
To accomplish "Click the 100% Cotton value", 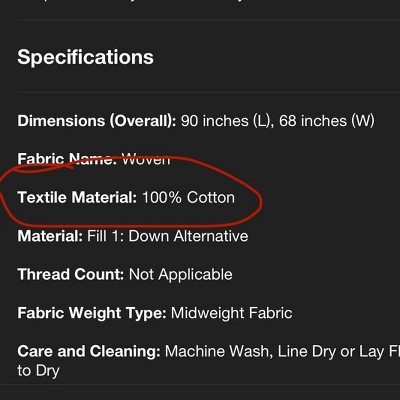I will 189,197.
